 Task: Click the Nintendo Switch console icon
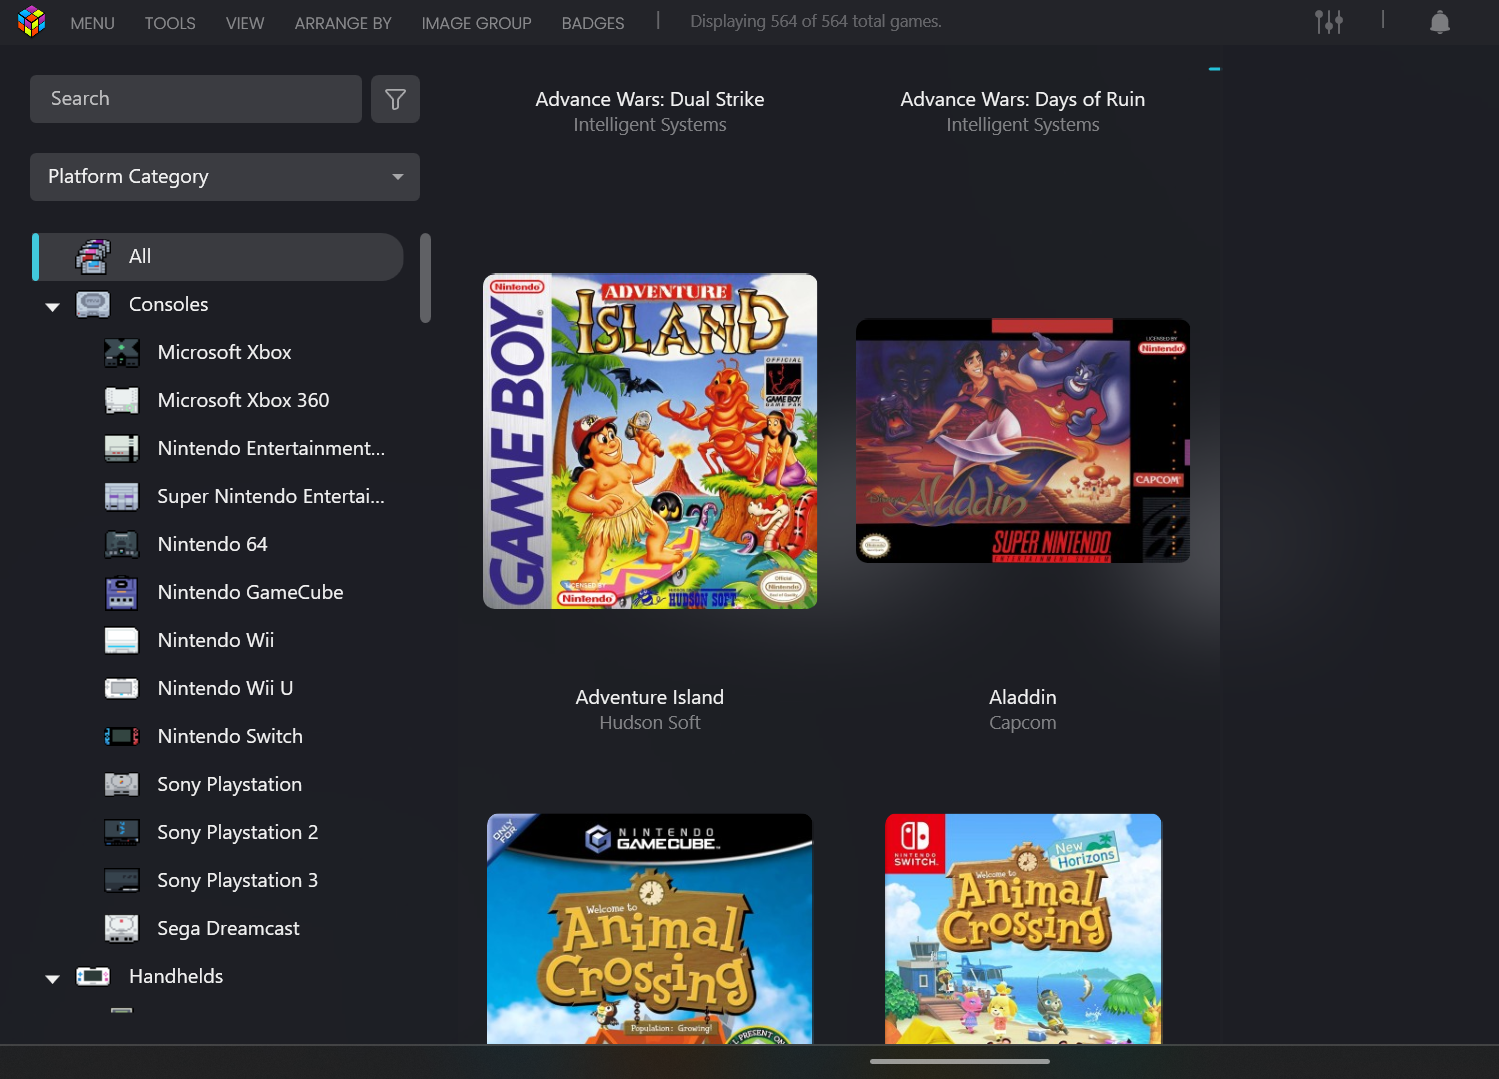(122, 736)
